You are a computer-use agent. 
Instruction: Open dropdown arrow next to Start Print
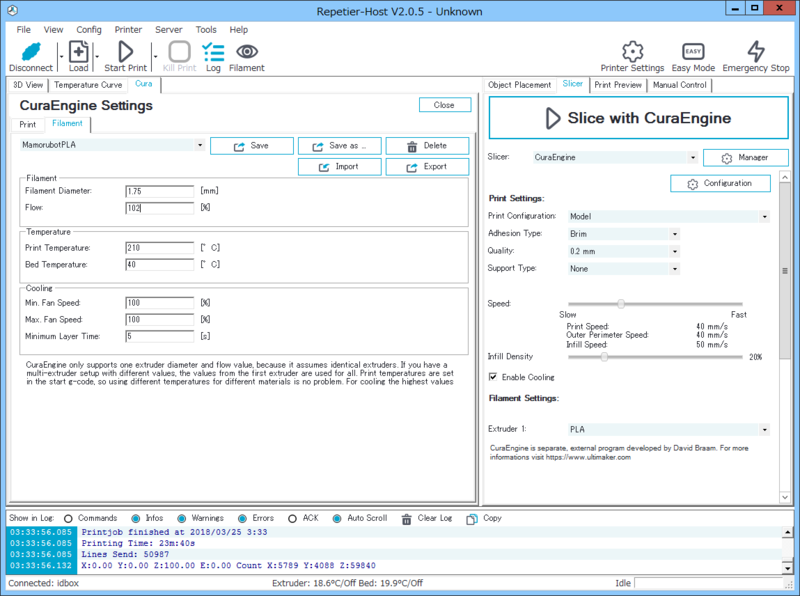coord(156,57)
